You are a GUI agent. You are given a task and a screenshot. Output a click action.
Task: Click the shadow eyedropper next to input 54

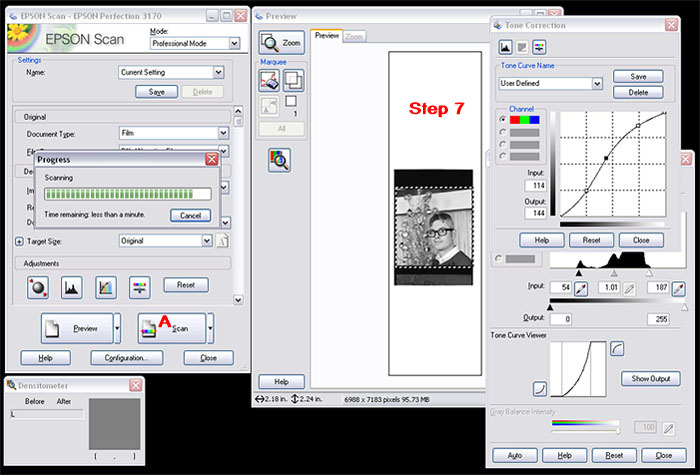581,288
